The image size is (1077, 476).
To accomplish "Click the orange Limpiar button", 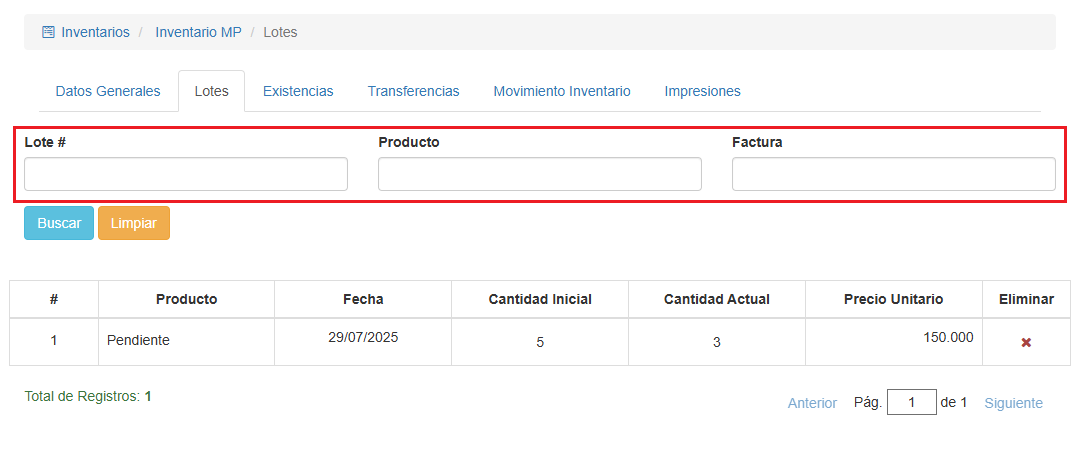I will pyautogui.click(x=134, y=223).
